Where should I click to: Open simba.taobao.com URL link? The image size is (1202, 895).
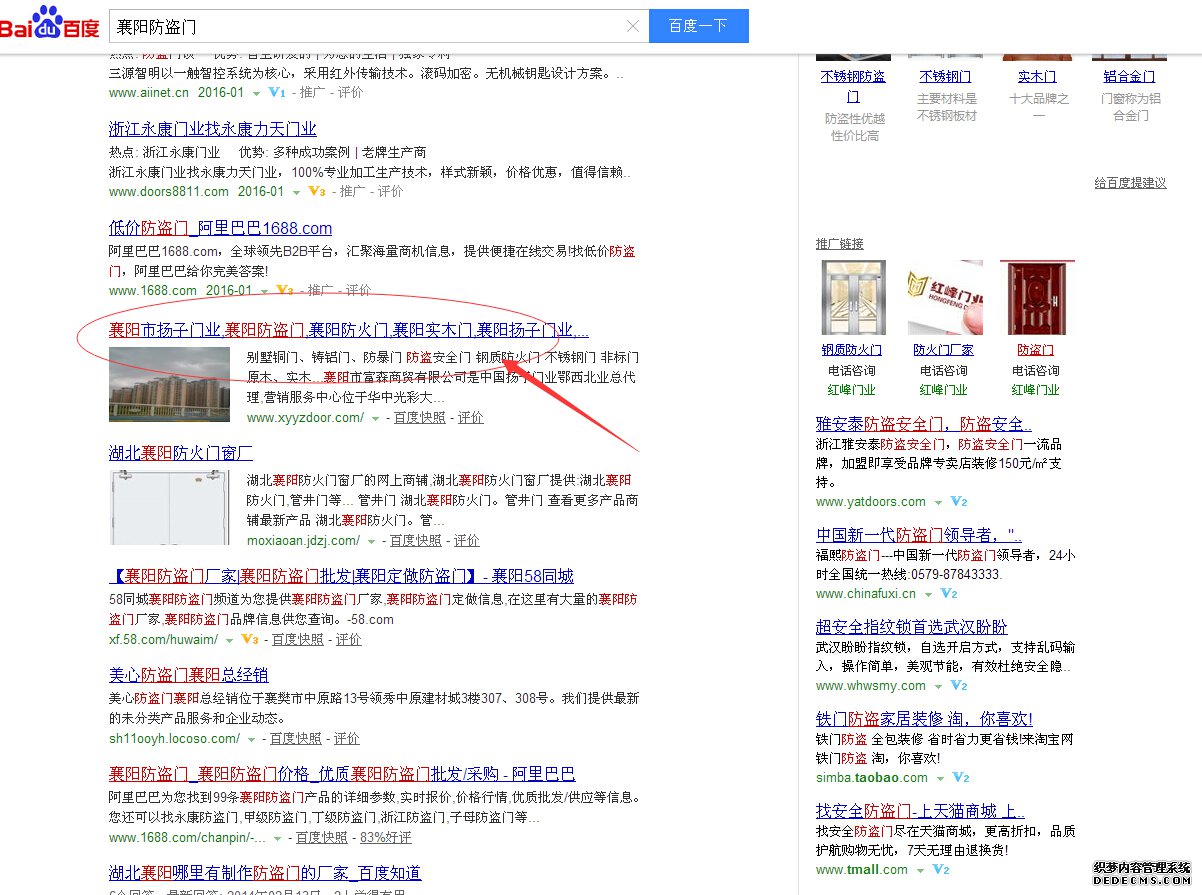(872, 778)
